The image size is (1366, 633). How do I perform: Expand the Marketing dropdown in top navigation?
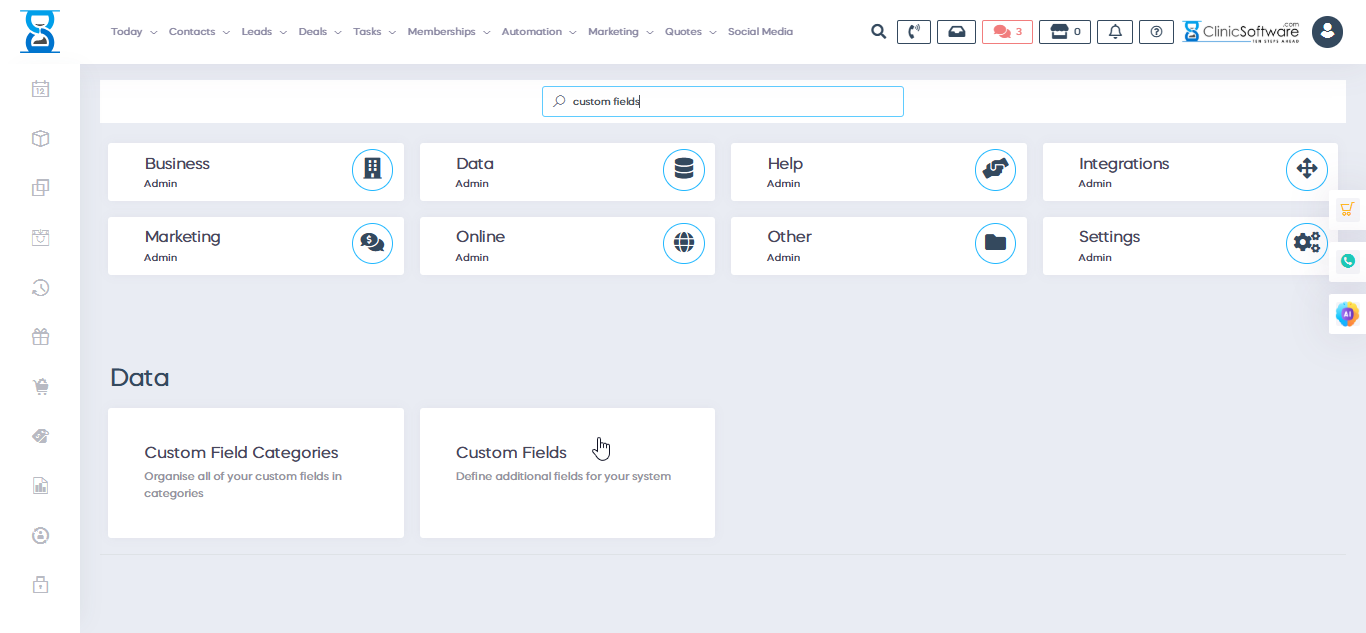pos(620,32)
